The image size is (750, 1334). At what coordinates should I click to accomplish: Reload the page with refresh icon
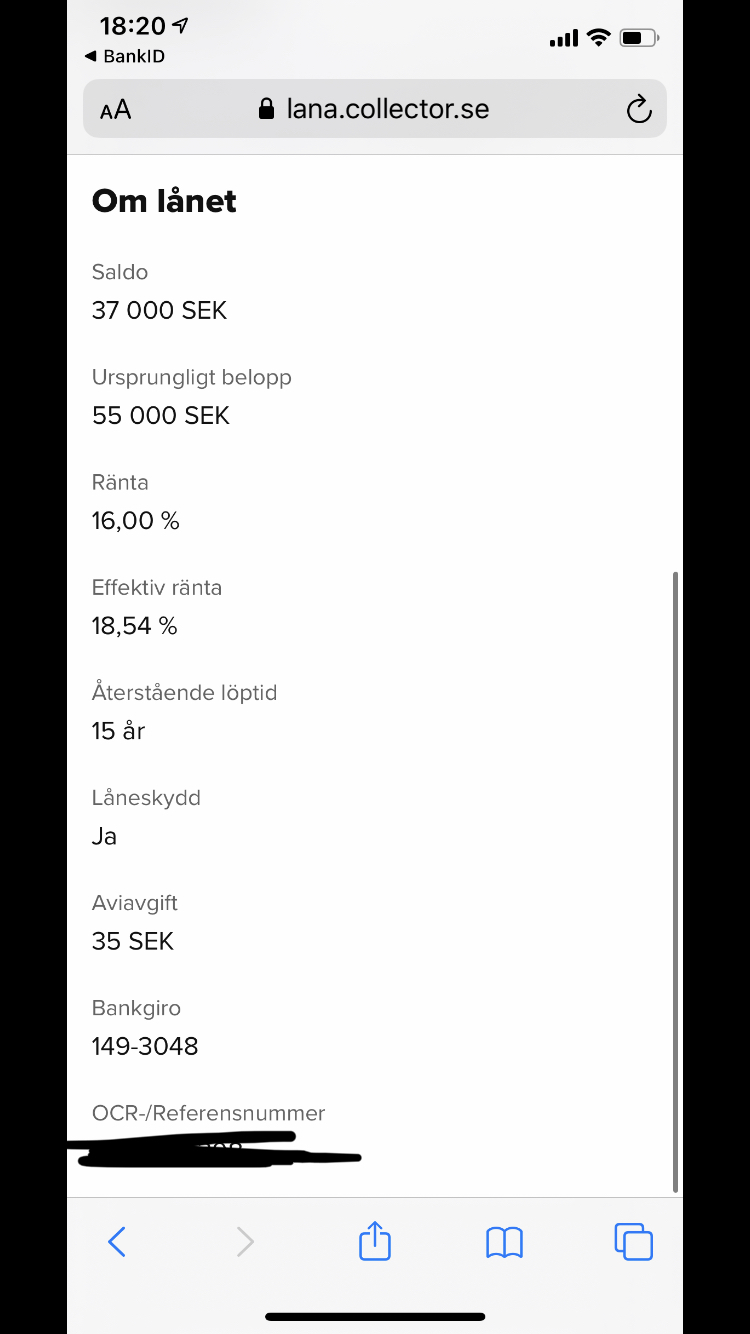(639, 109)
